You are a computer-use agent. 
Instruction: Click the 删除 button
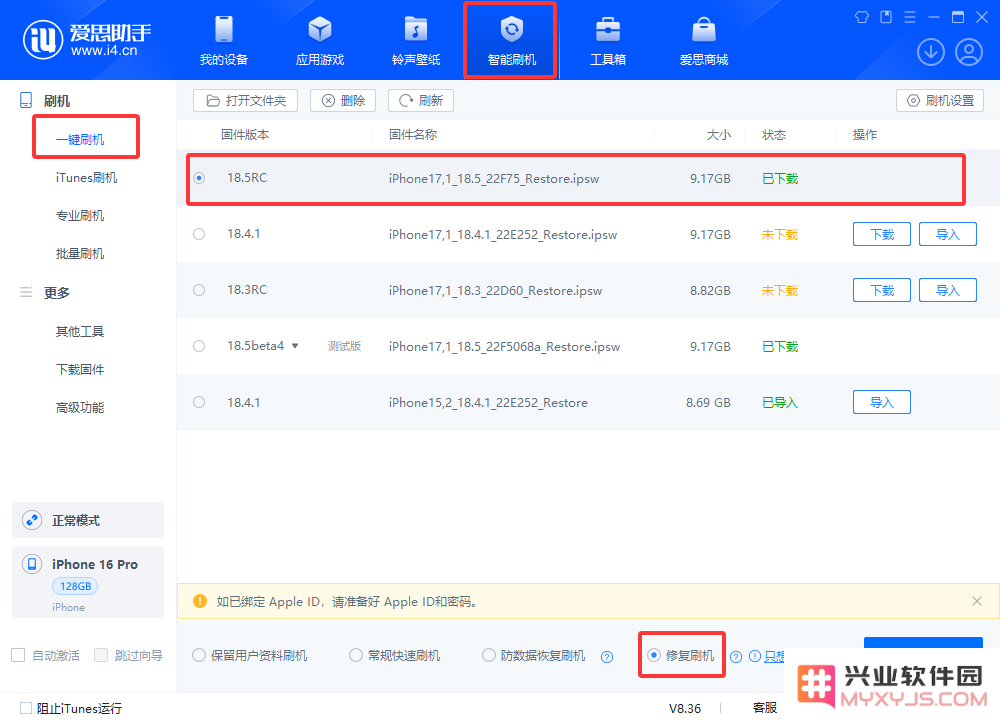(343, 101)
